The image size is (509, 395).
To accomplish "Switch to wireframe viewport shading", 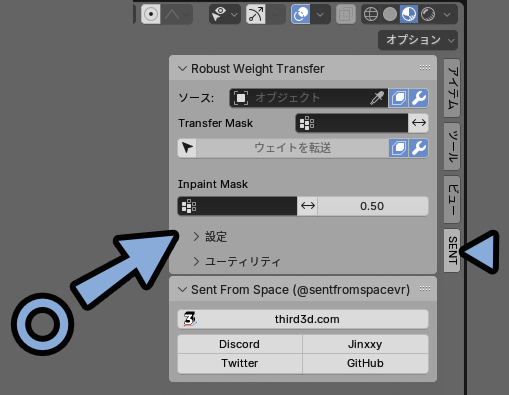I will click(x=371, y=14).
